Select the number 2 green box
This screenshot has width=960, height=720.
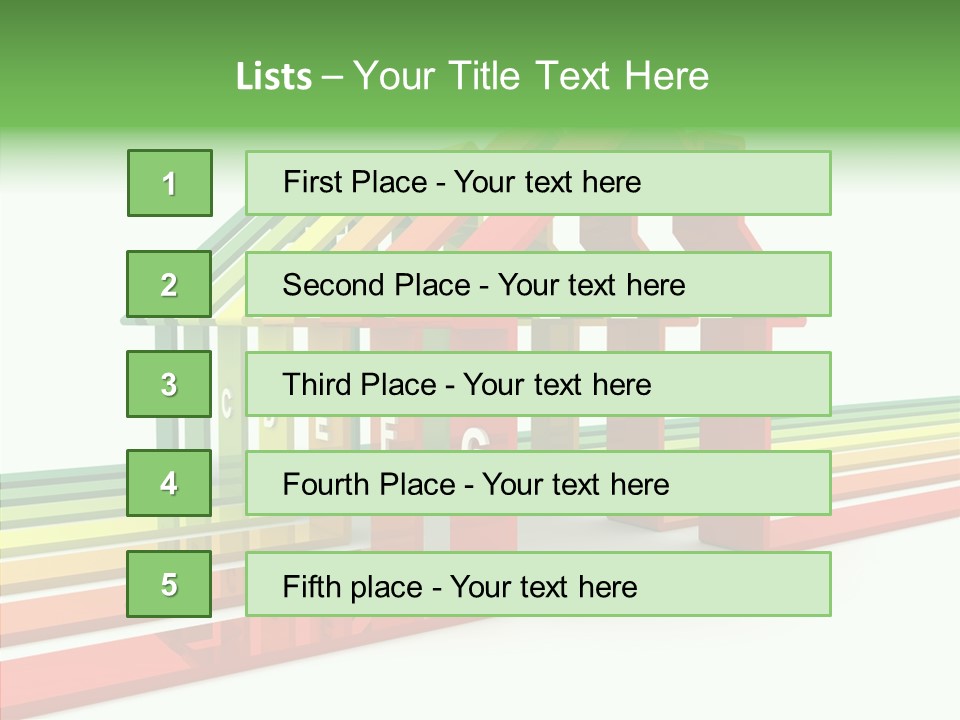pyautogui.click(x=169, y=284)
